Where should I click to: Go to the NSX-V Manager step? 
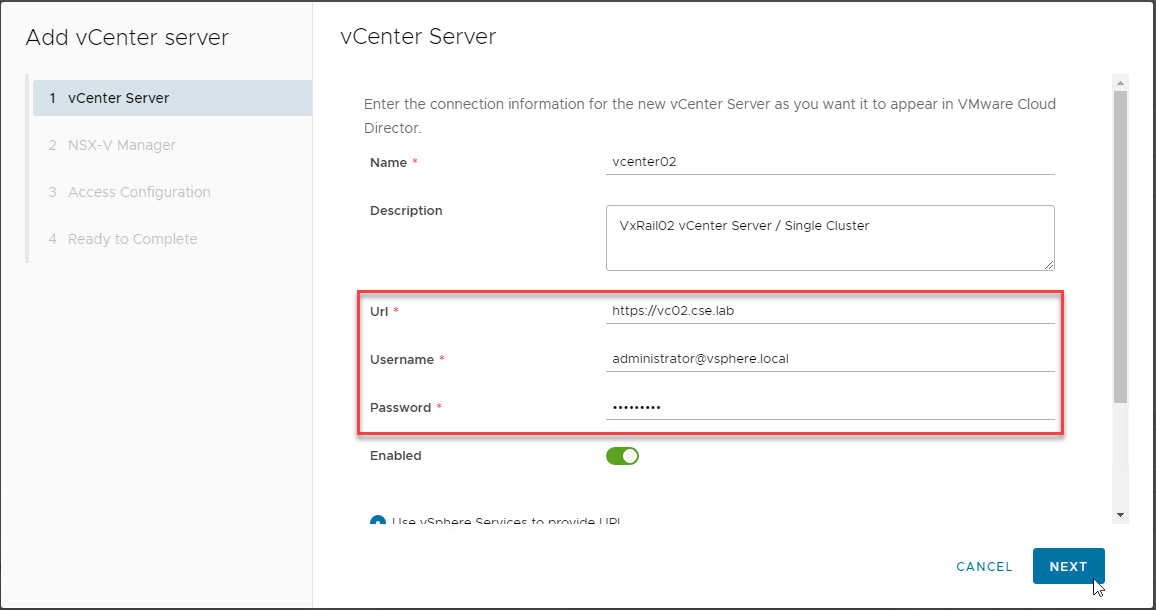pyautogui.click(x=121, y=145)
